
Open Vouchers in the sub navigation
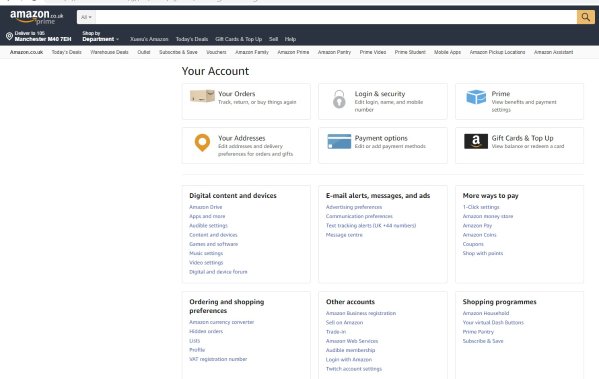coord(216,52)
